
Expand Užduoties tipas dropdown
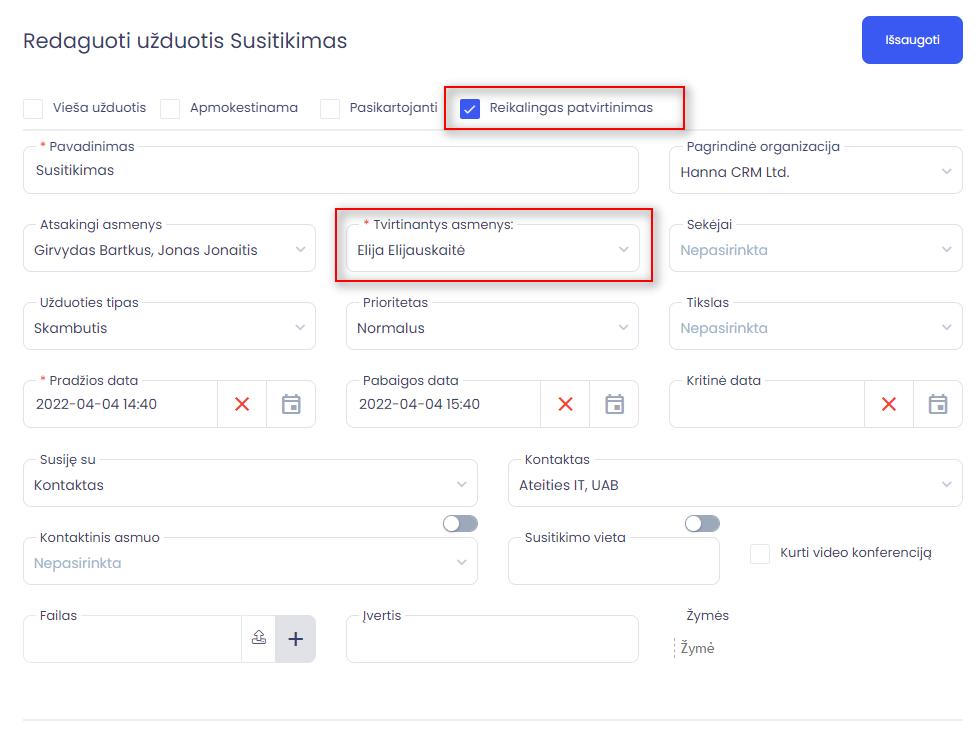(x=169, y=327)
